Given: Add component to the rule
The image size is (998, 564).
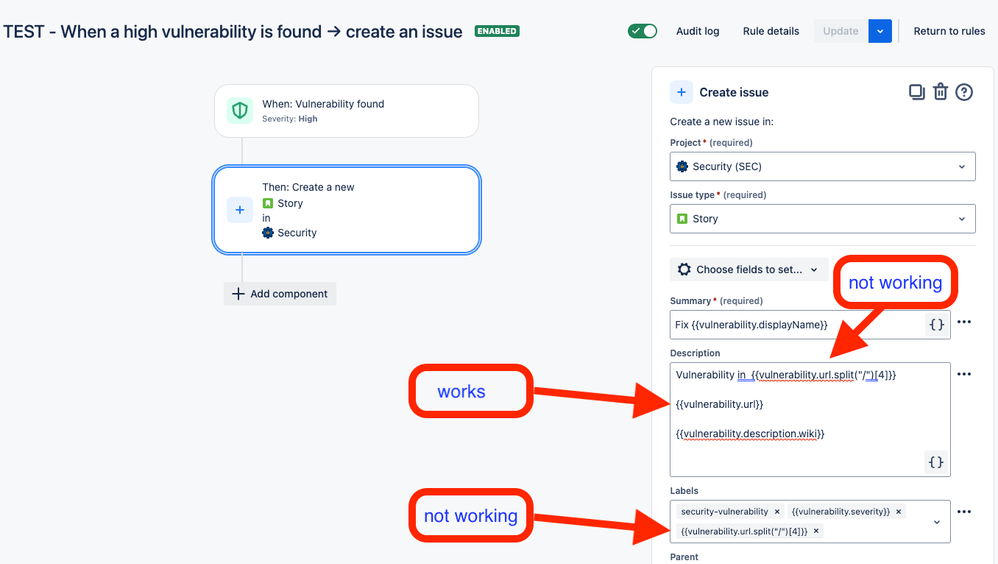Looking at the screenshot, I should click(280, 293).
